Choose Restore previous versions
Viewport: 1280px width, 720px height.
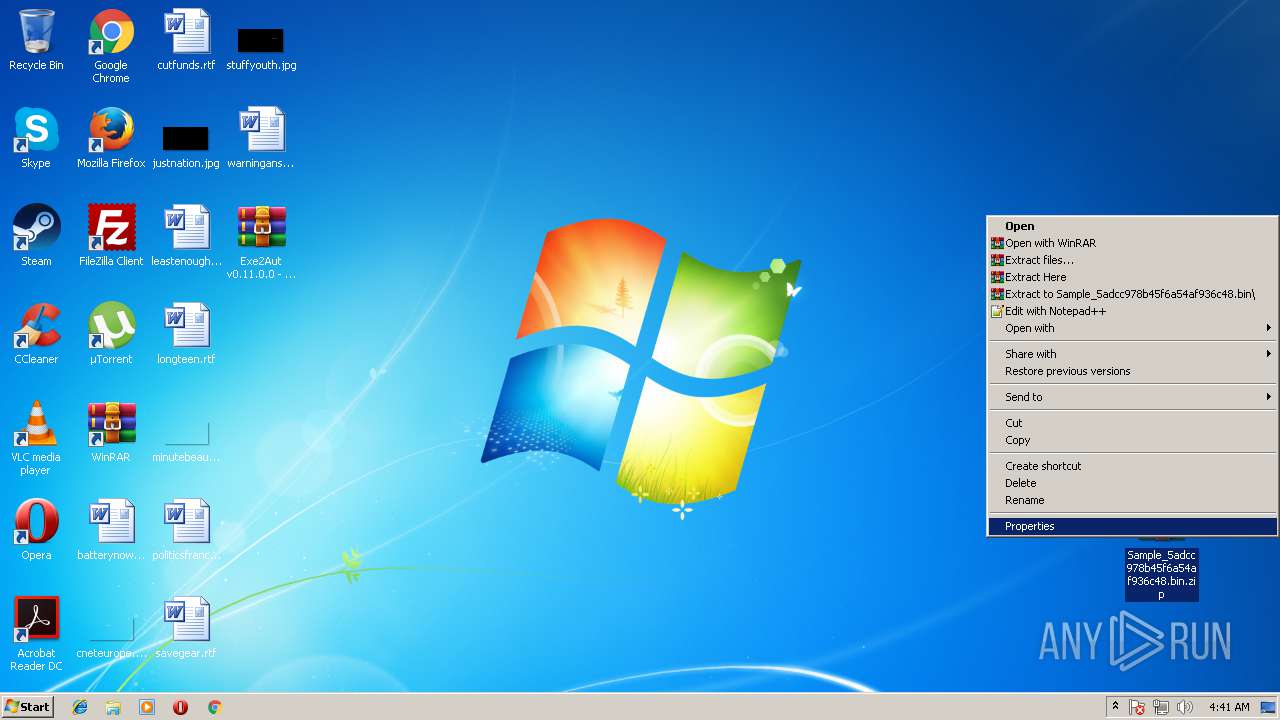(x=1132, y=371)
